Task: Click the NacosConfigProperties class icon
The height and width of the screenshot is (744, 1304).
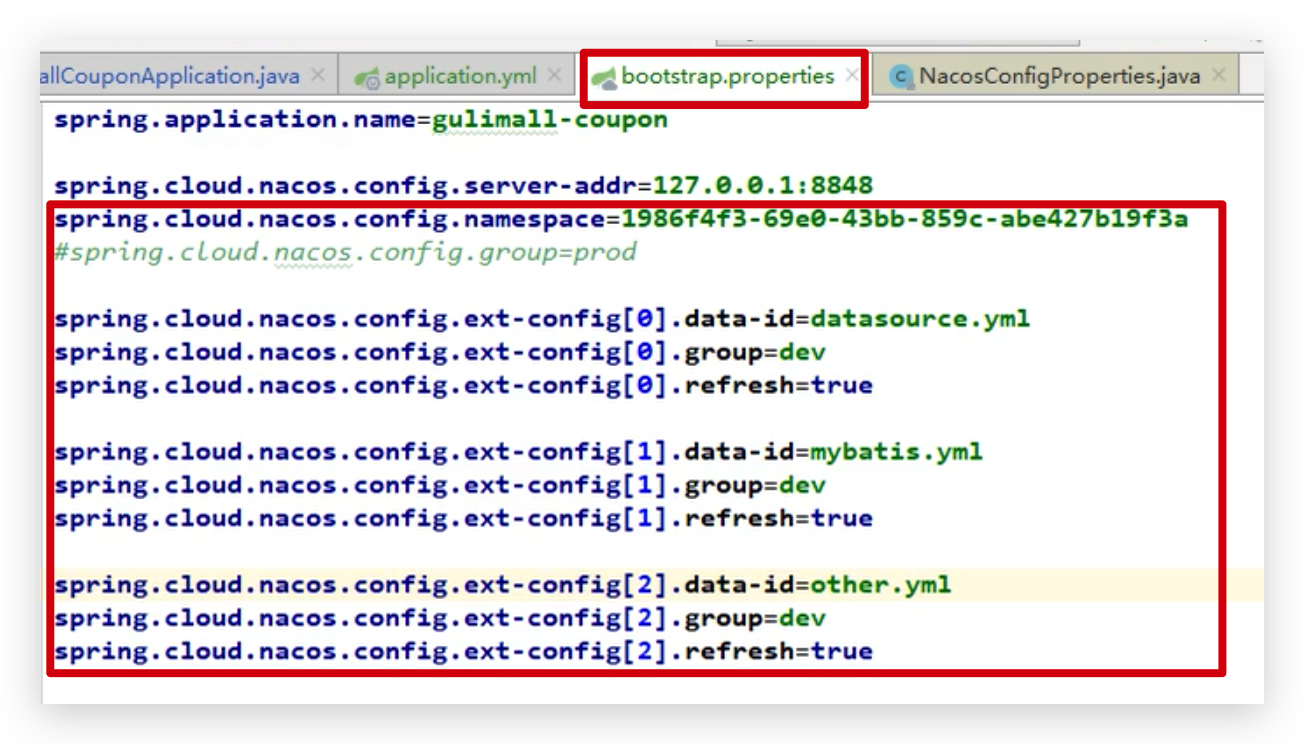Action: point(902,78)
